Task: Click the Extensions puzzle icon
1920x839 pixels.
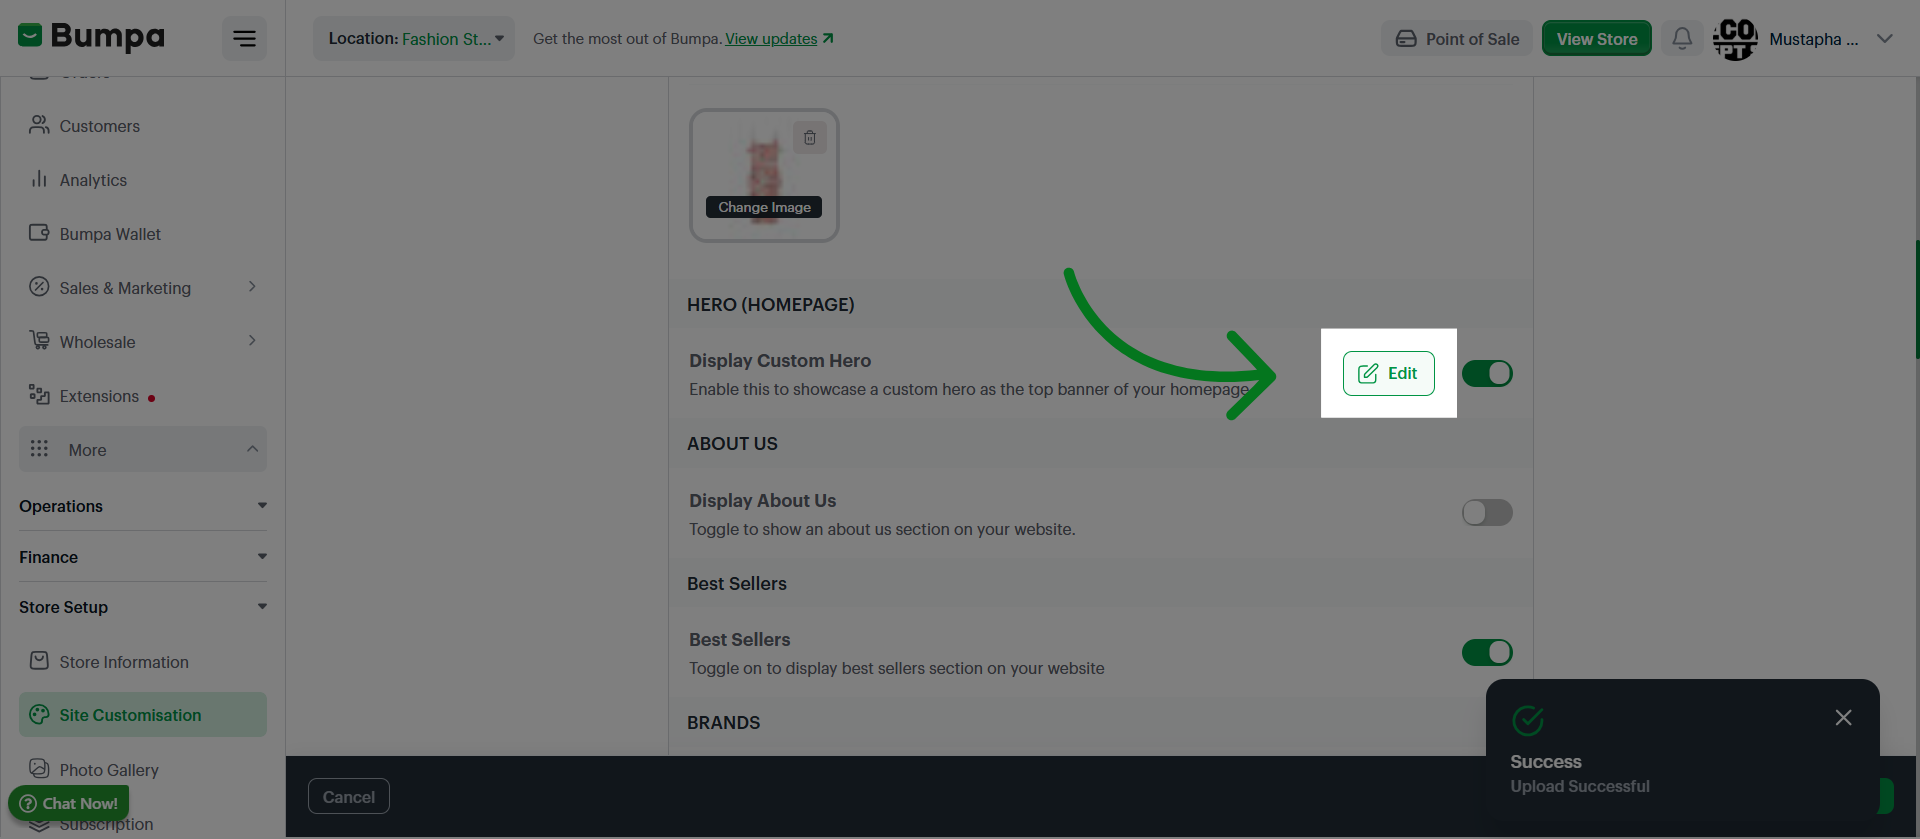Action: click(39, 395)
